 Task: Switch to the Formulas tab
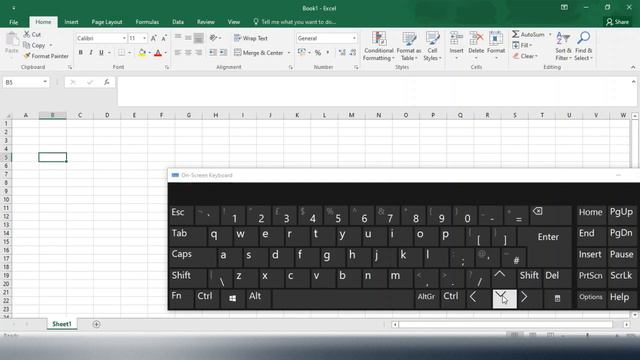click(x=147, y=22)
